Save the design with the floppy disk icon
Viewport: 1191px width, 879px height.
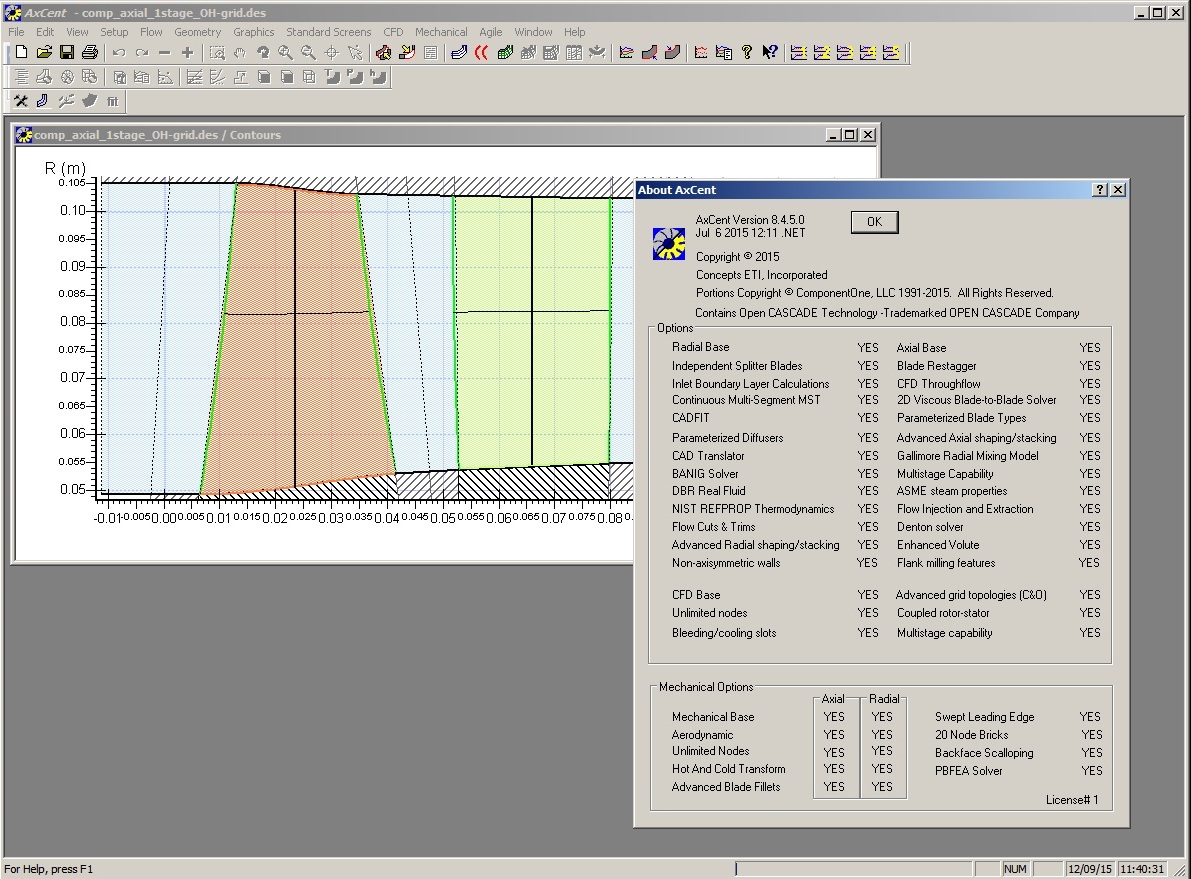point(67,53)
